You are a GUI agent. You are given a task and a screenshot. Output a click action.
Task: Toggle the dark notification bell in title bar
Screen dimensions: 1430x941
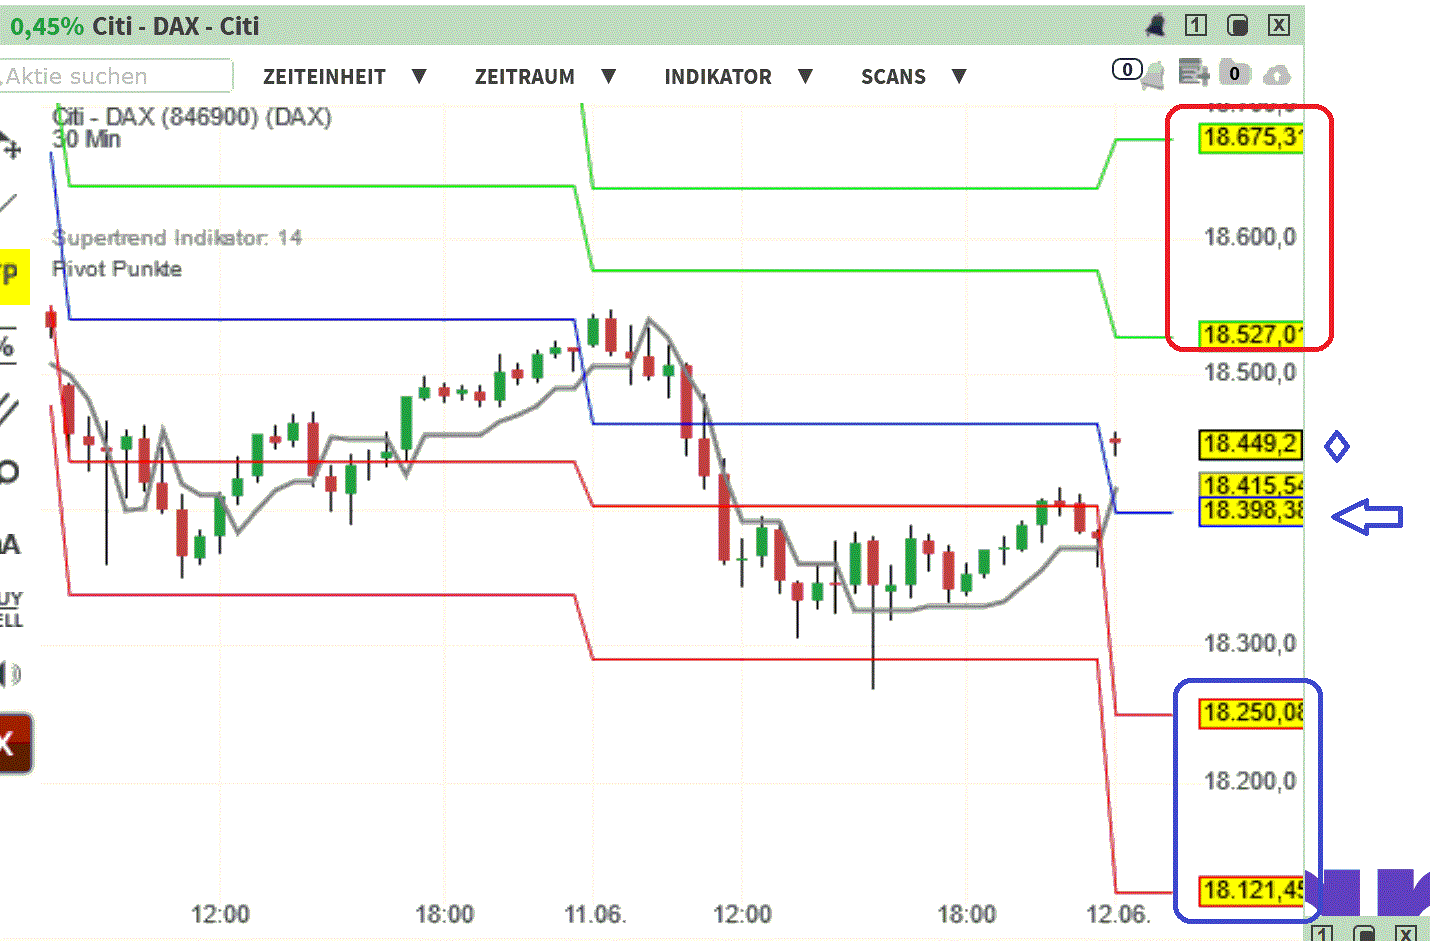click(1156, 25)
